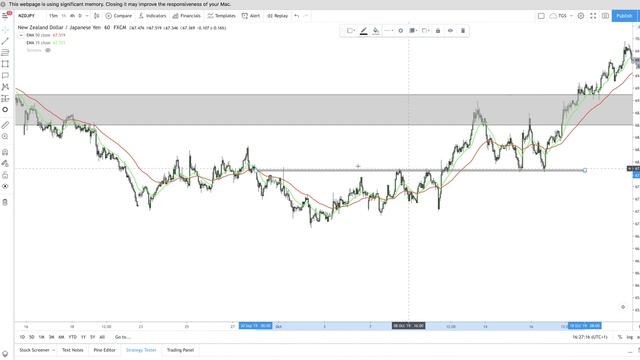Viewport: 640px width, 360px height.
Task: Open the Strategy Tester tab
Action: [141, 350]
